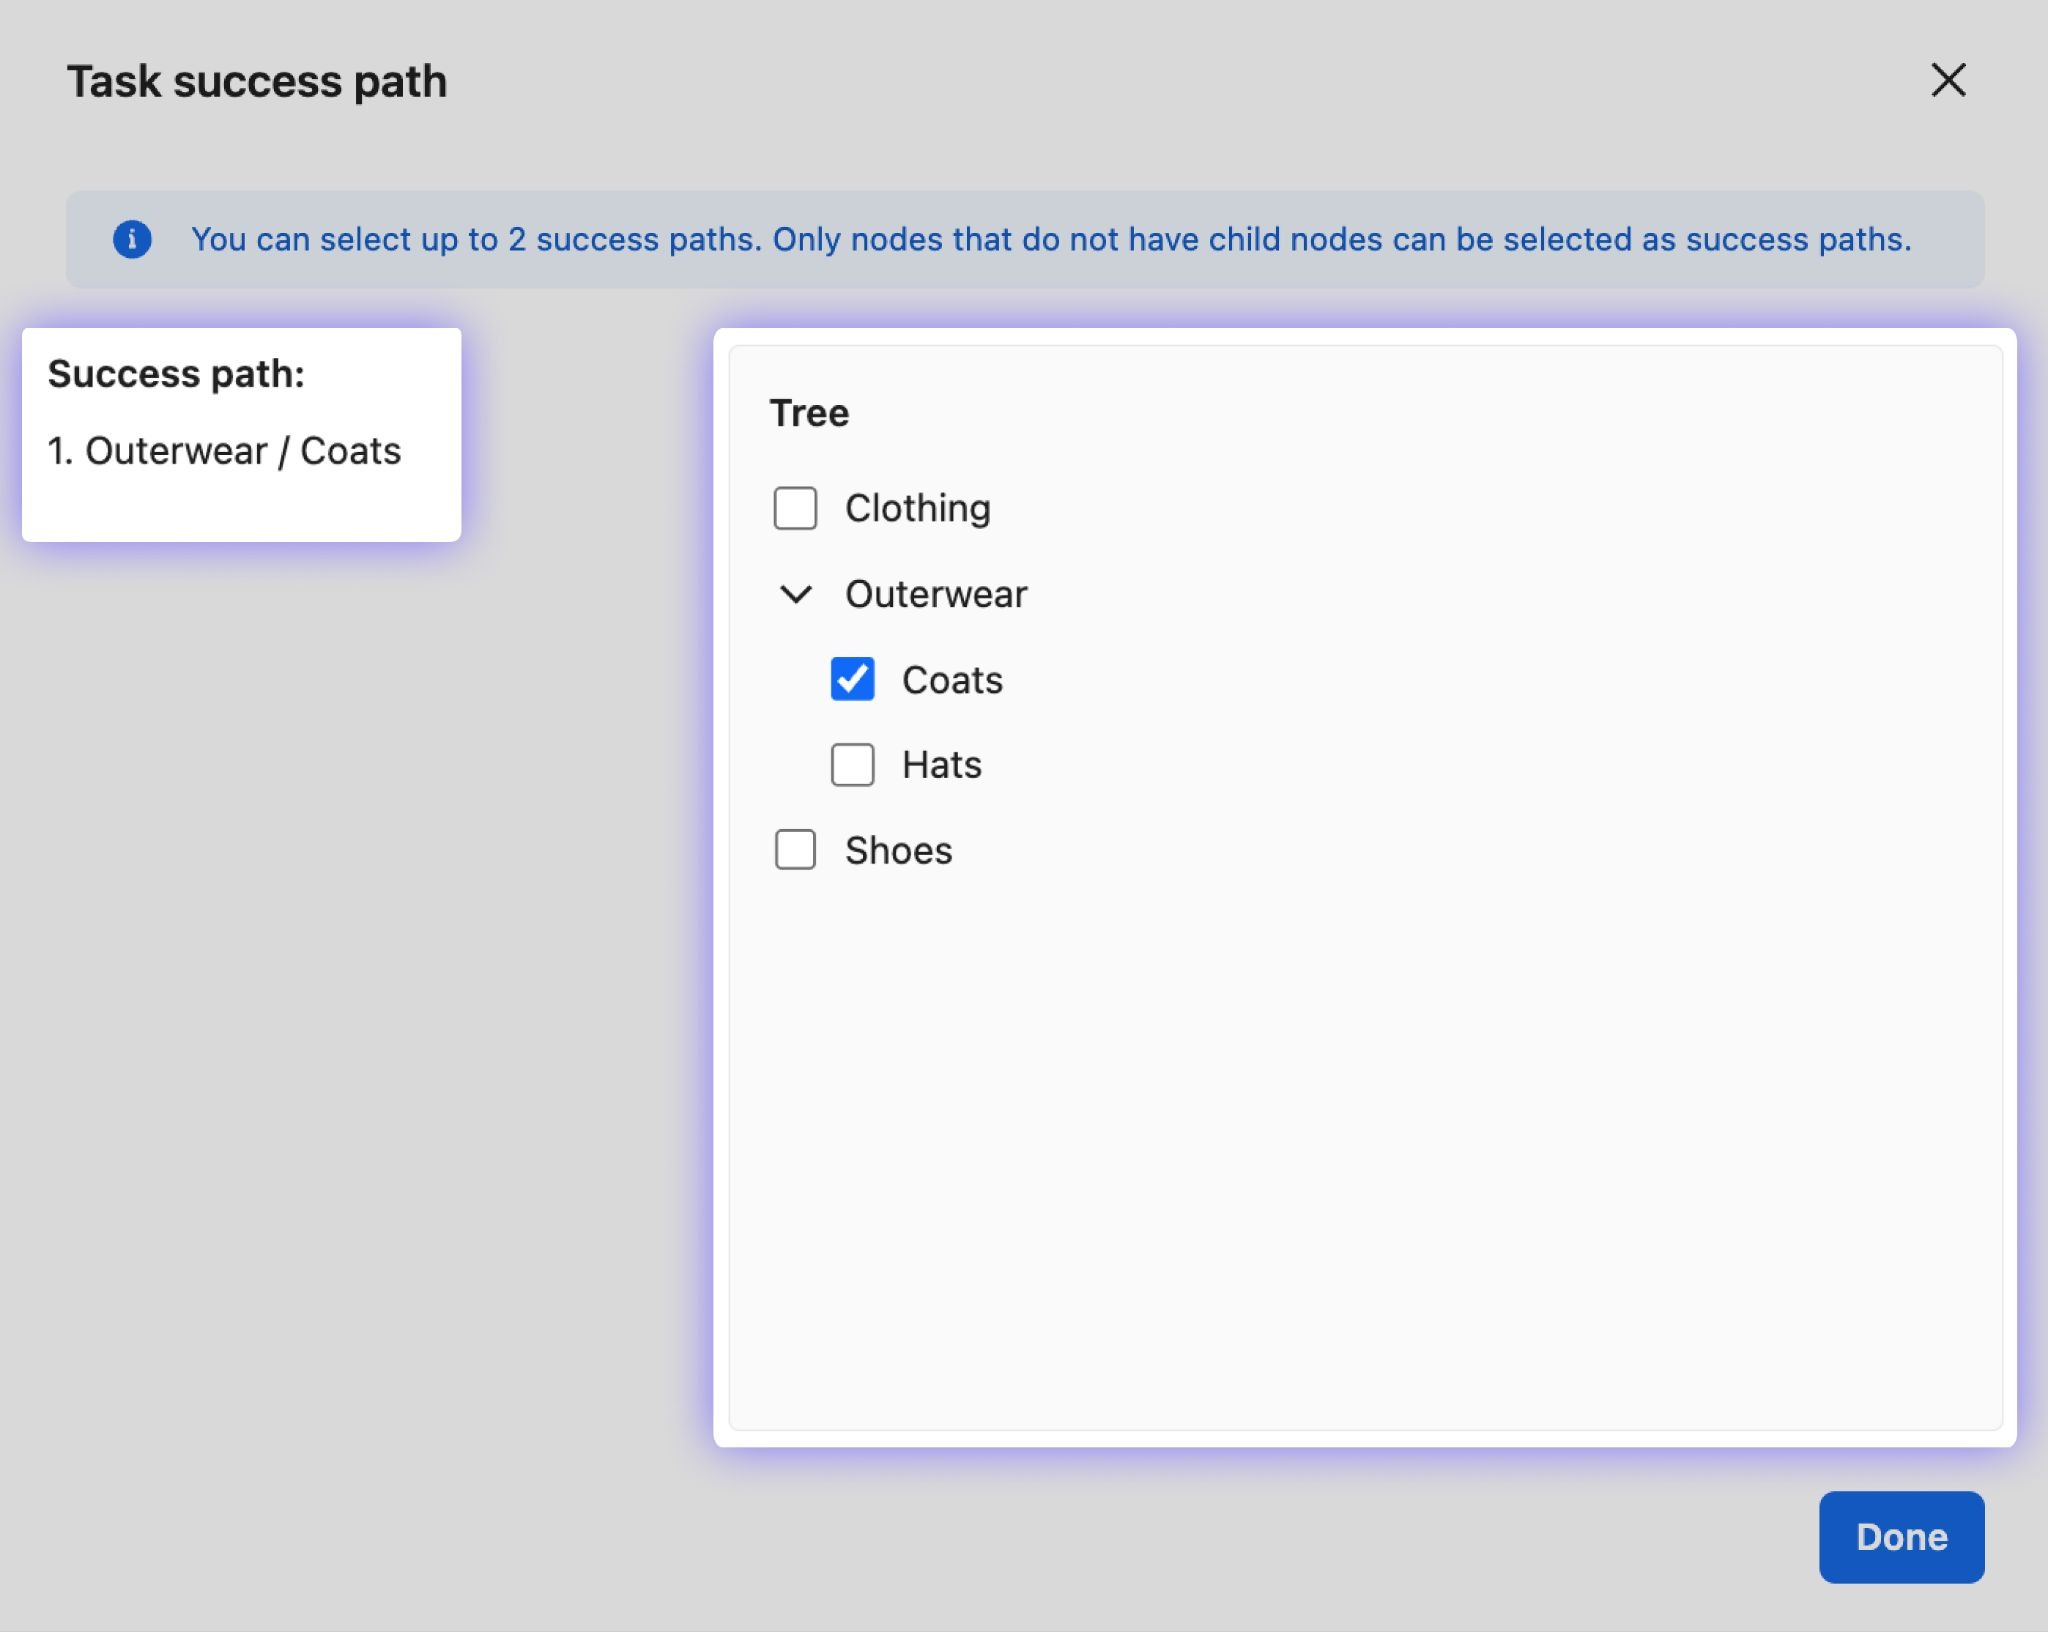Click the 'Task success path' dialog title
The width and height of the screenshot is (2048, 1632).
pos(257,81)
